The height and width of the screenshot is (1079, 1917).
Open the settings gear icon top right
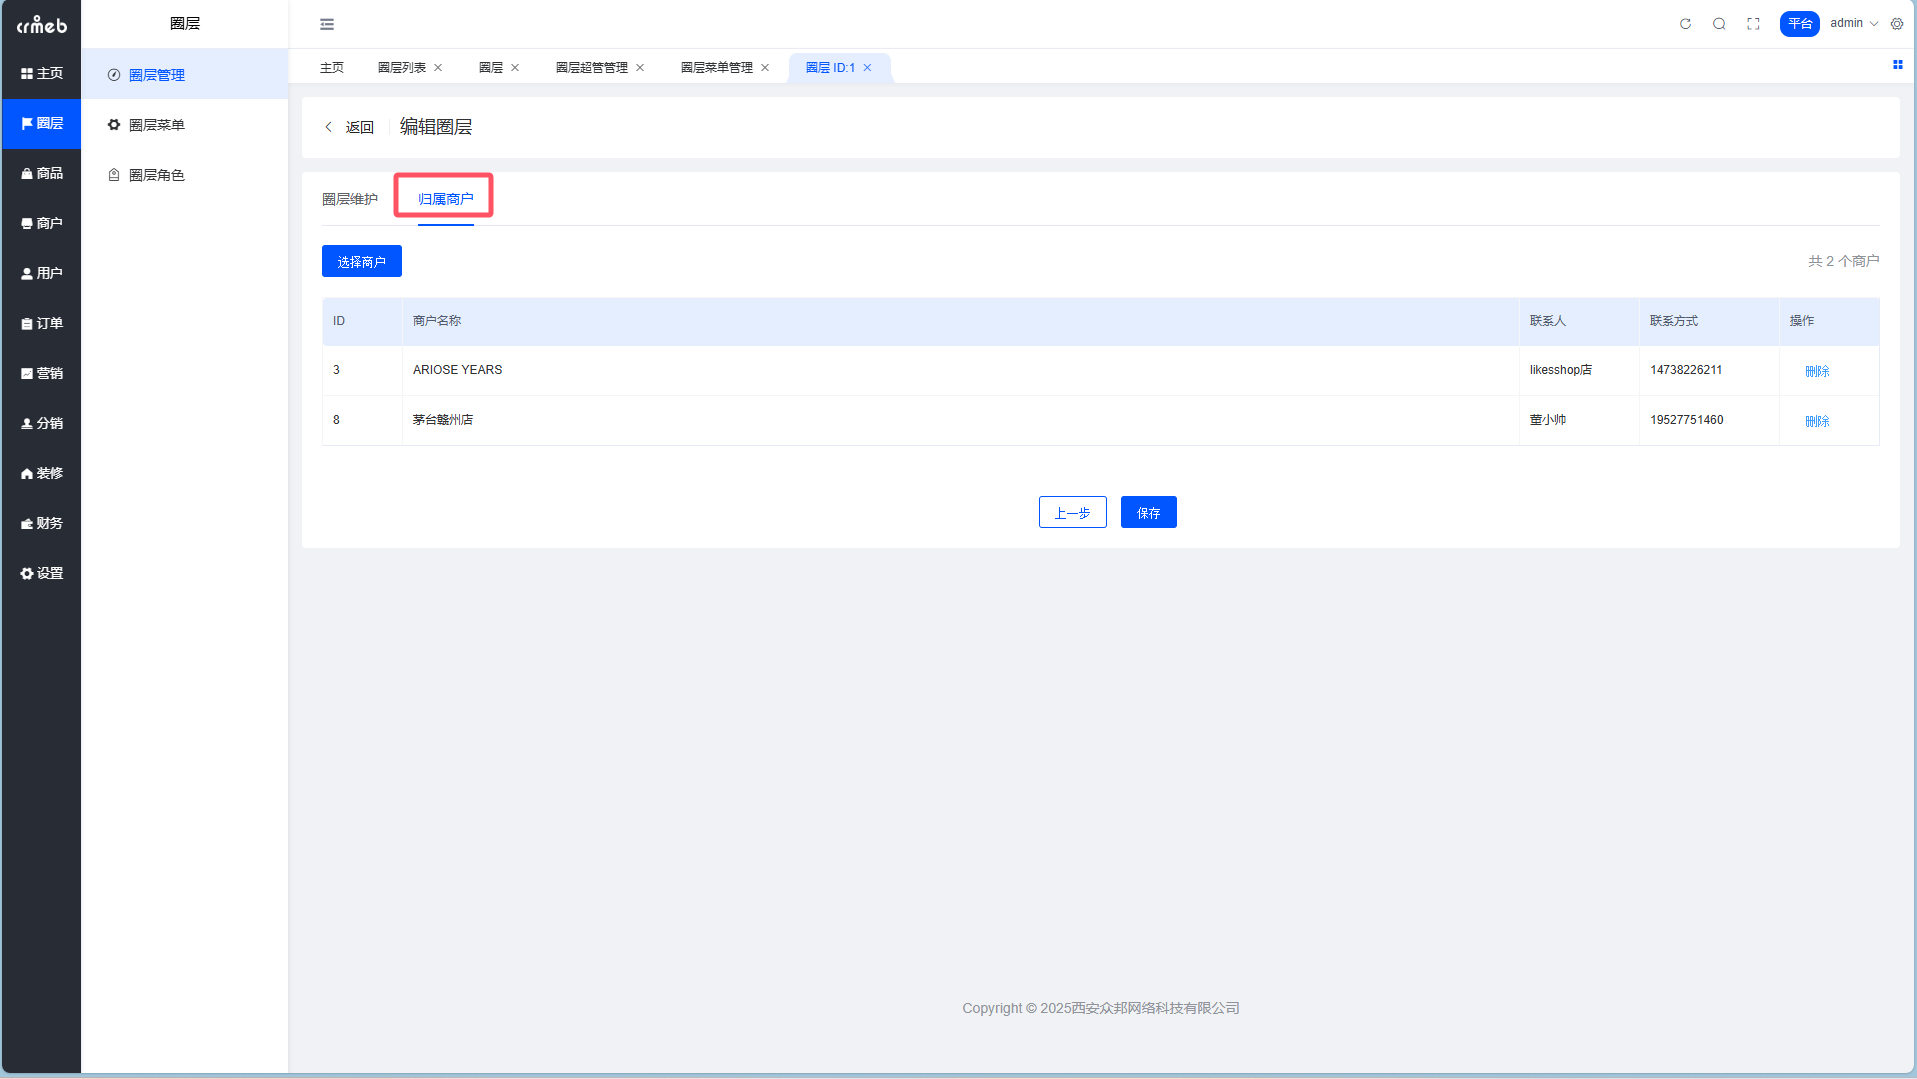coord(1897,24)
